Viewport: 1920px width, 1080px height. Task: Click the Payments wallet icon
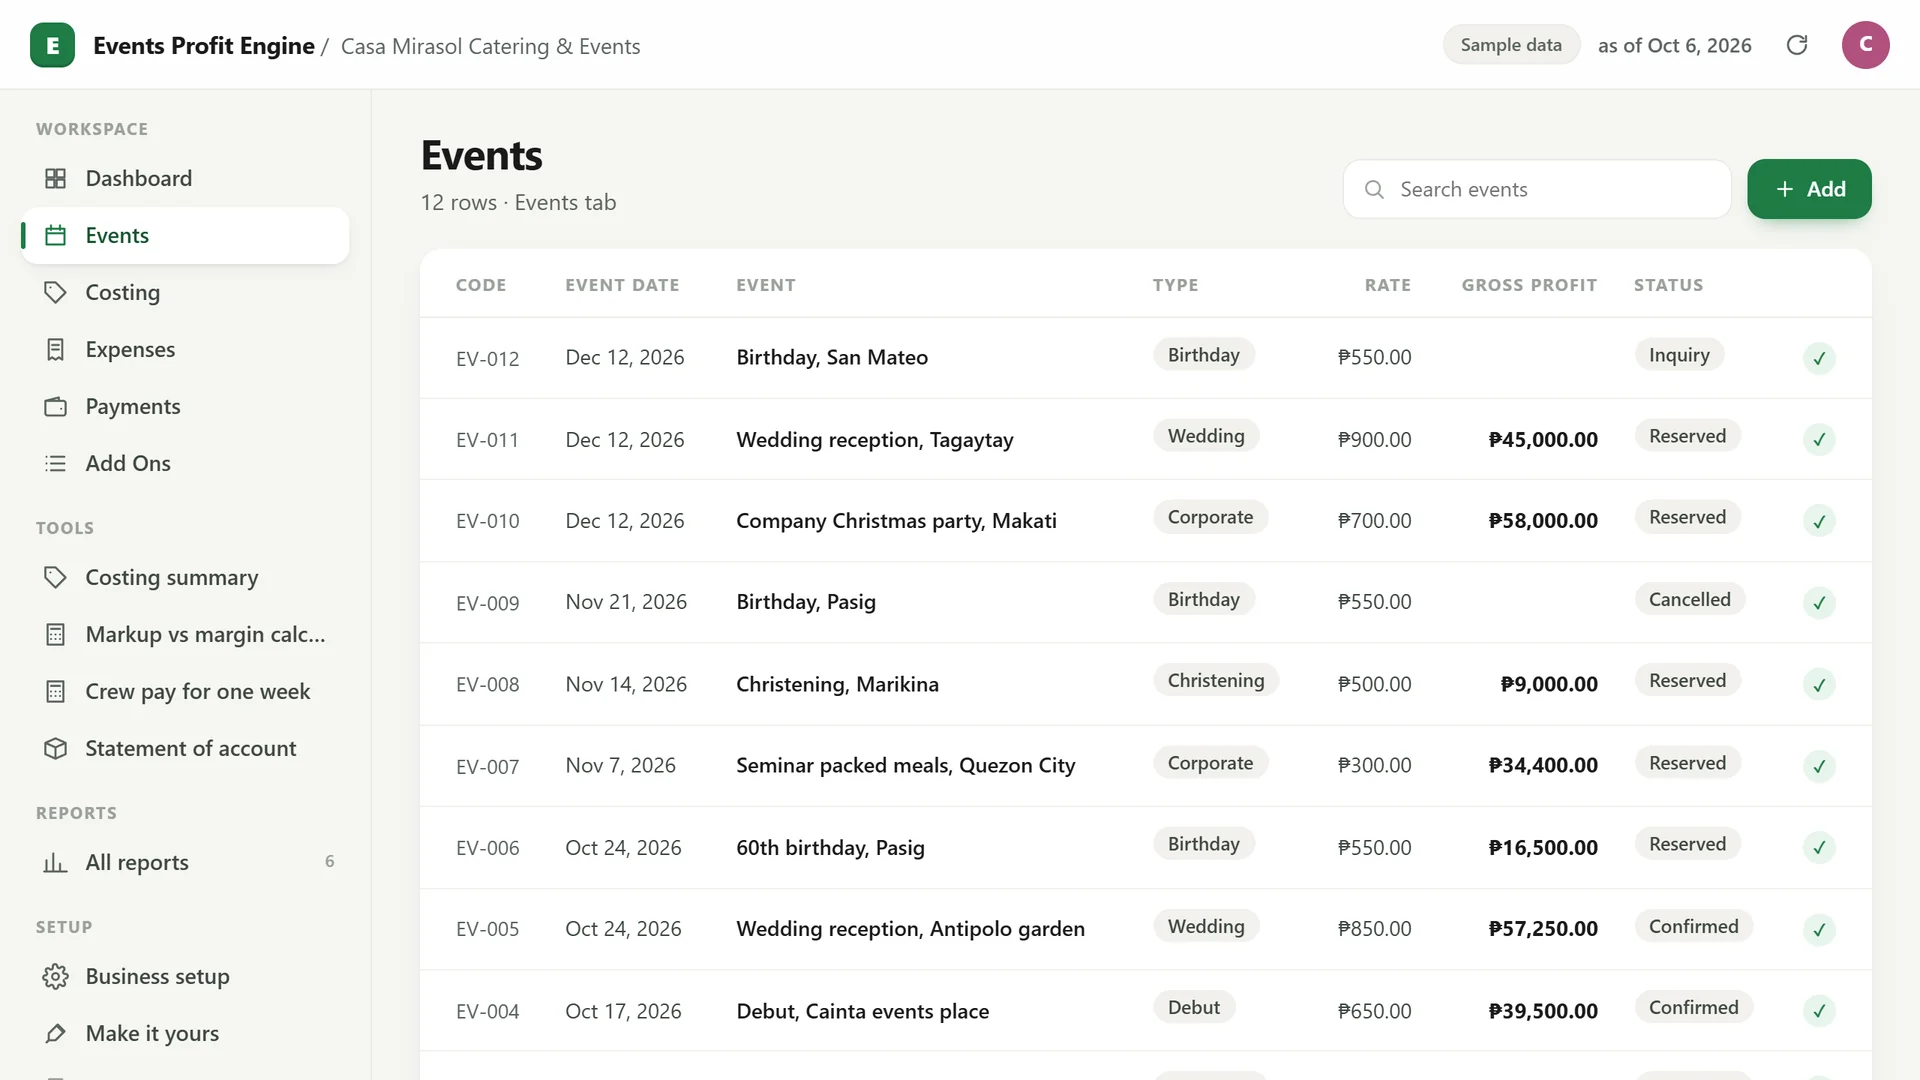[x=56, y=407]
